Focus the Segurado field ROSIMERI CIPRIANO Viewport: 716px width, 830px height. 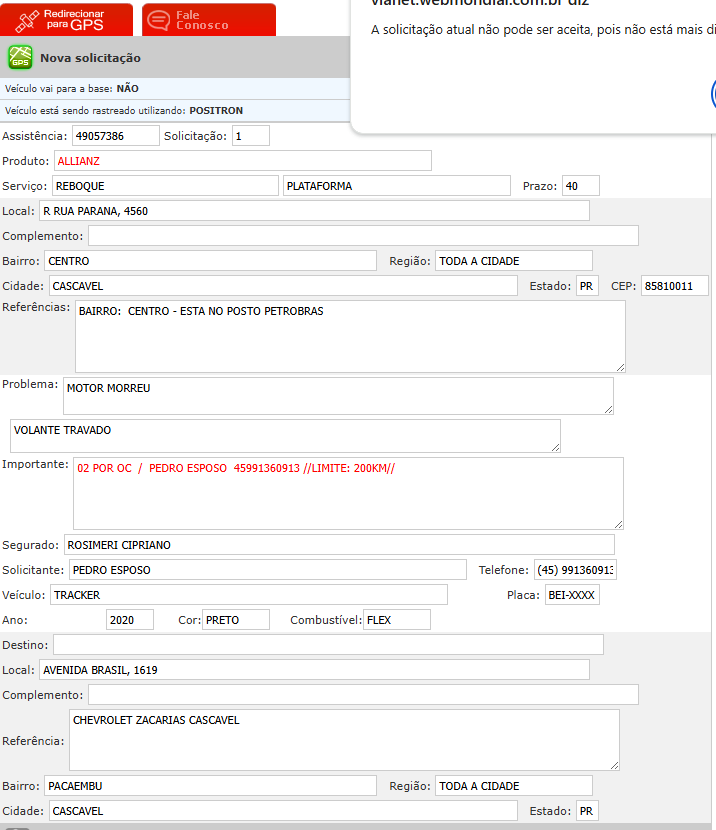click(338, 545)
